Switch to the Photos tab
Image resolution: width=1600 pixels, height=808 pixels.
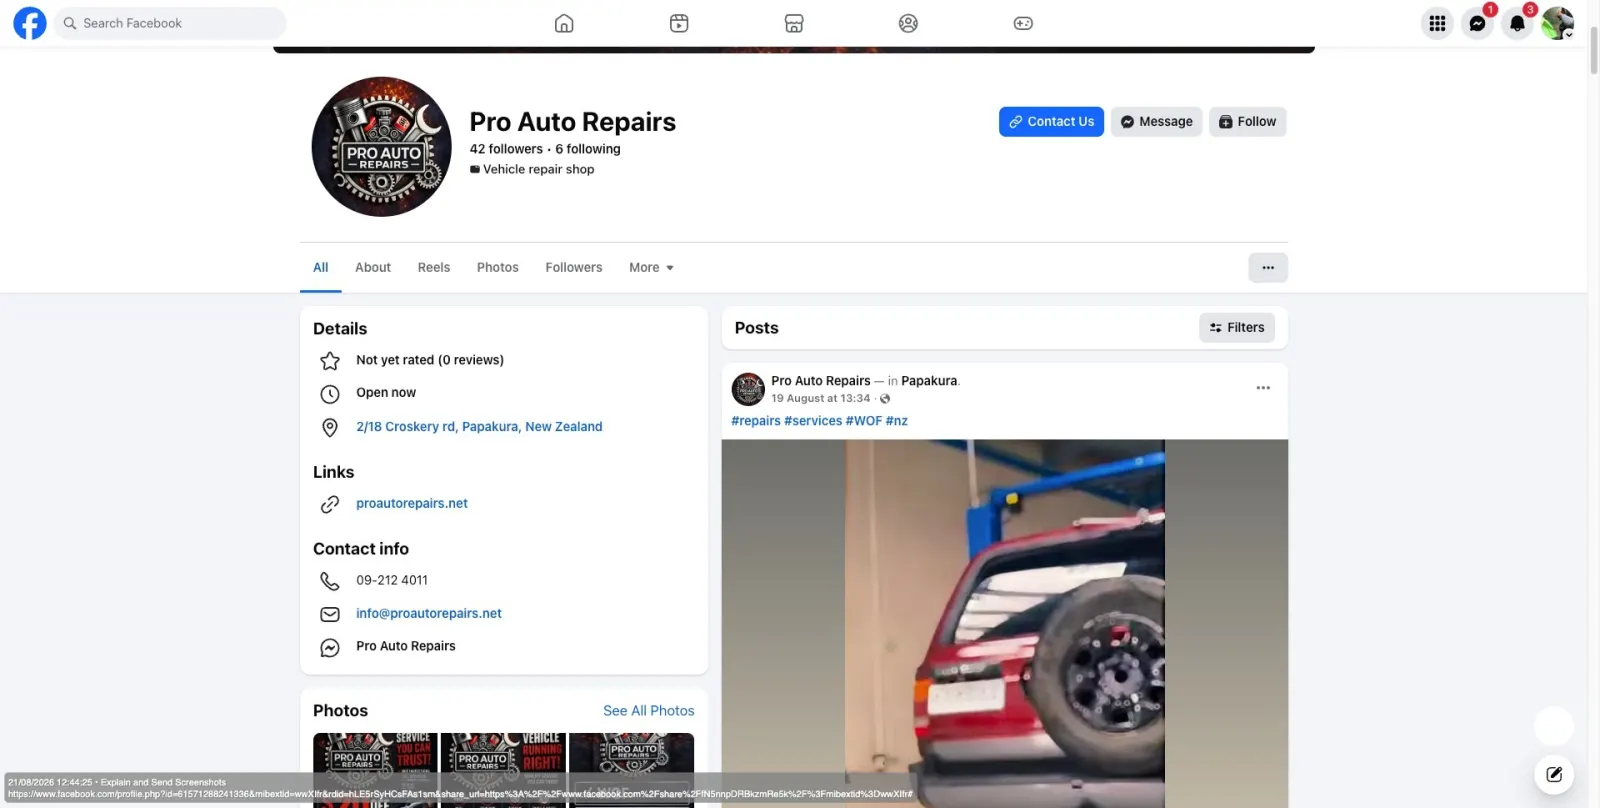498,268
